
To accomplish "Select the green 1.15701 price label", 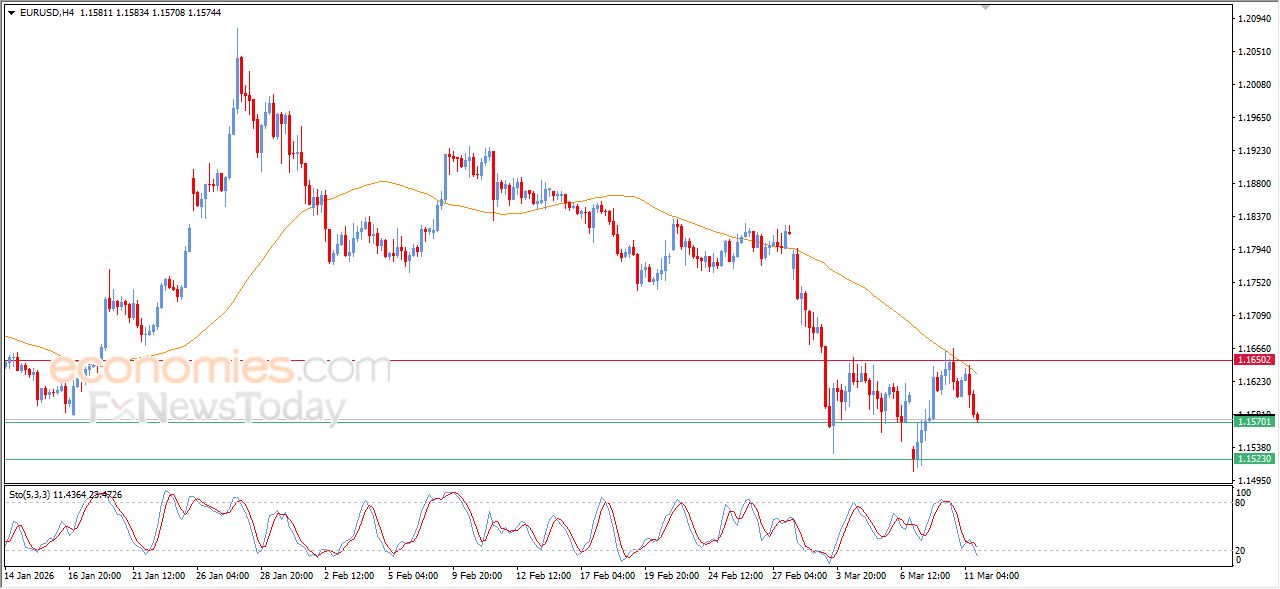I will tap(1254, 422).
